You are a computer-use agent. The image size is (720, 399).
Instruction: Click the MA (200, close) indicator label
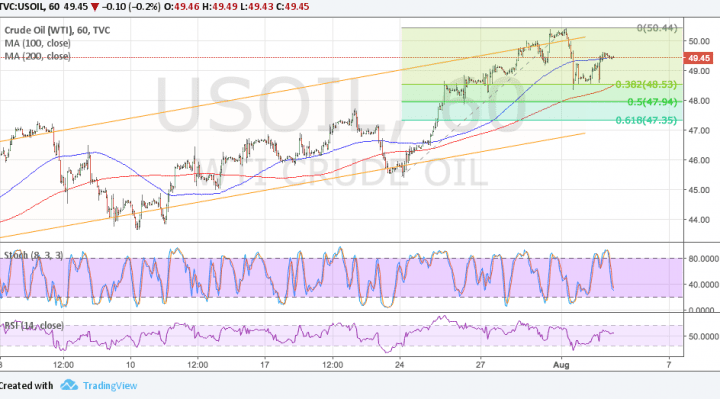[x=38, y=56]
